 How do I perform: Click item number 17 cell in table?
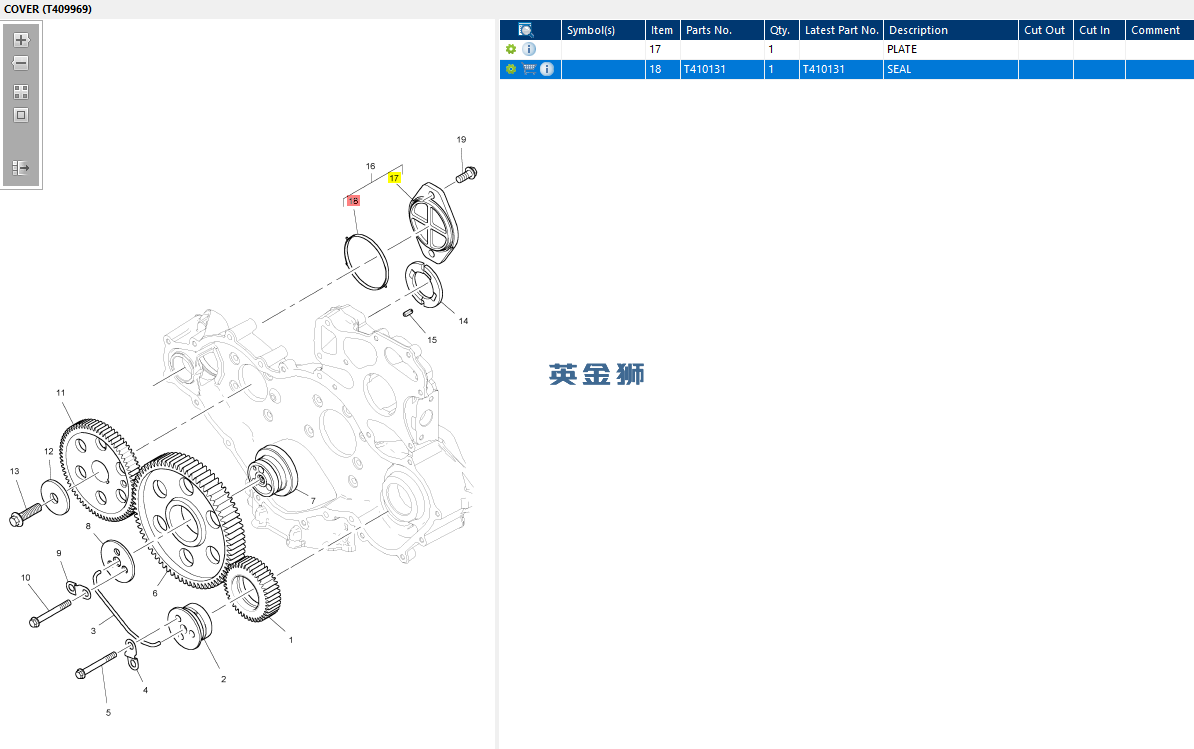tap(662, 49)
